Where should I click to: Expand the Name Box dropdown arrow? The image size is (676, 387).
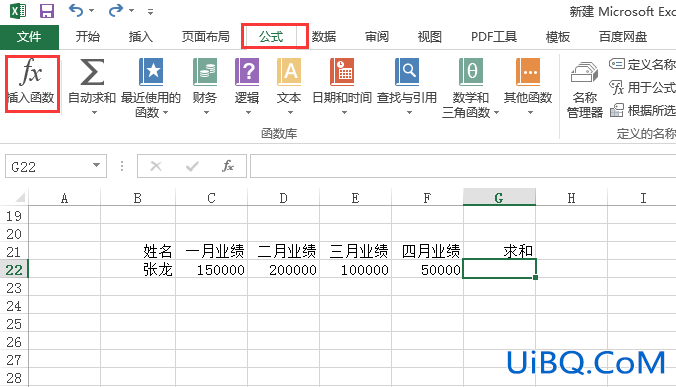[97, 166]
